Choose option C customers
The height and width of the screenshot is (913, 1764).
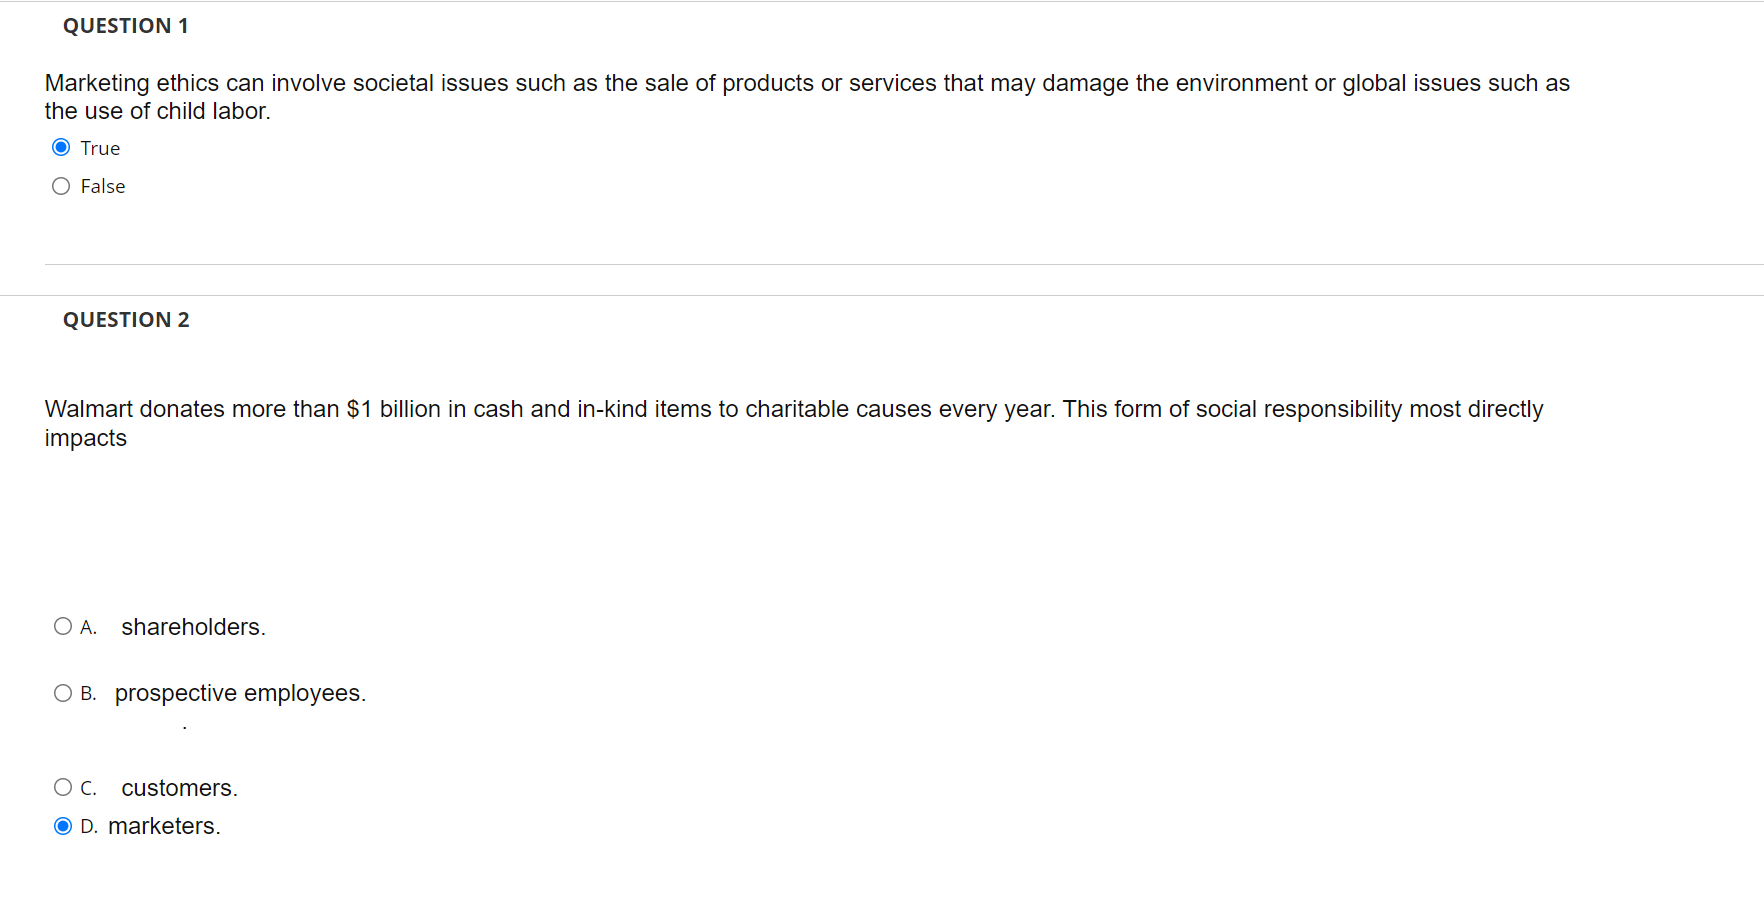(62, 787)
